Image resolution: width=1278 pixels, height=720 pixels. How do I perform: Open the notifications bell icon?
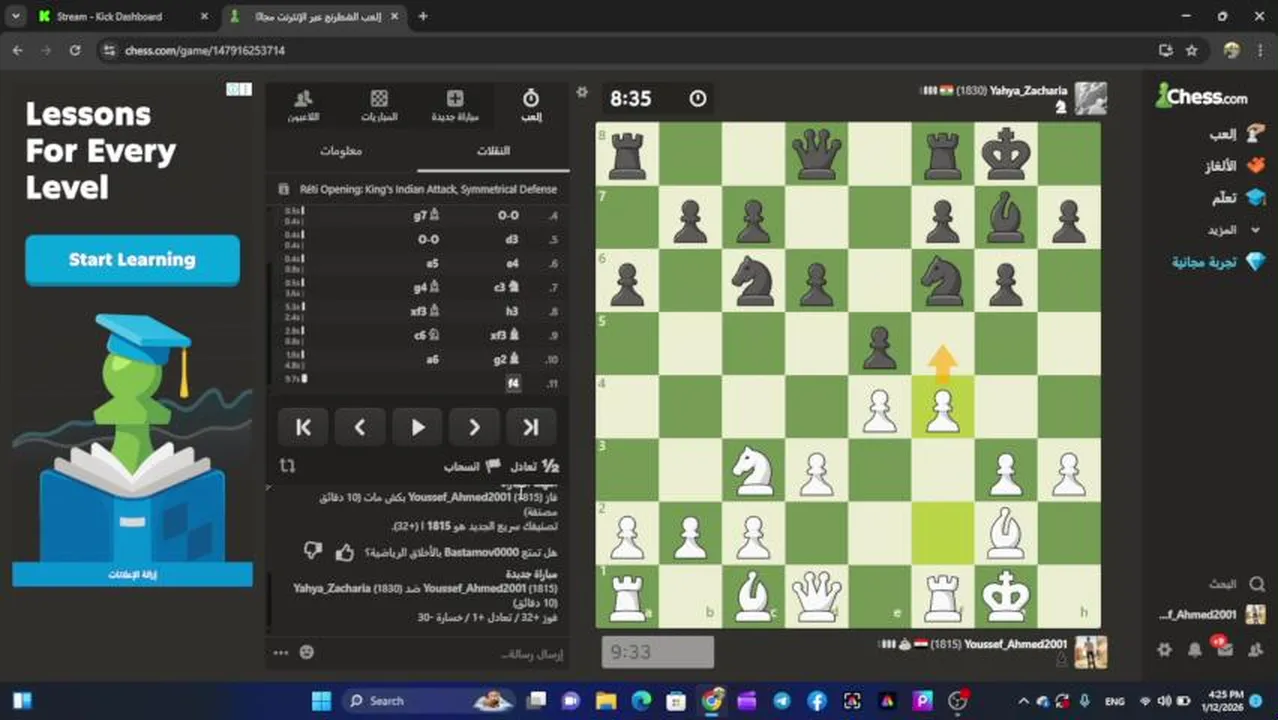1194,649
